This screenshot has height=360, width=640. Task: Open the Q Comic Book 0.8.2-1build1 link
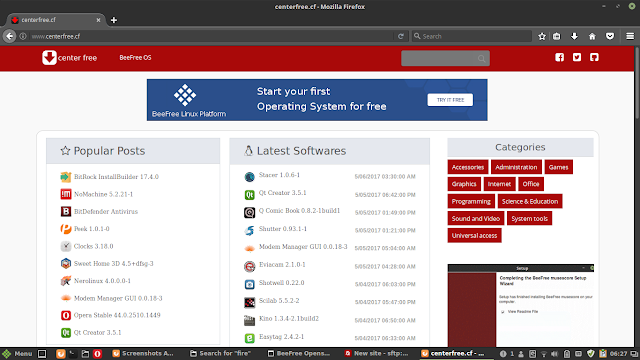299,211
